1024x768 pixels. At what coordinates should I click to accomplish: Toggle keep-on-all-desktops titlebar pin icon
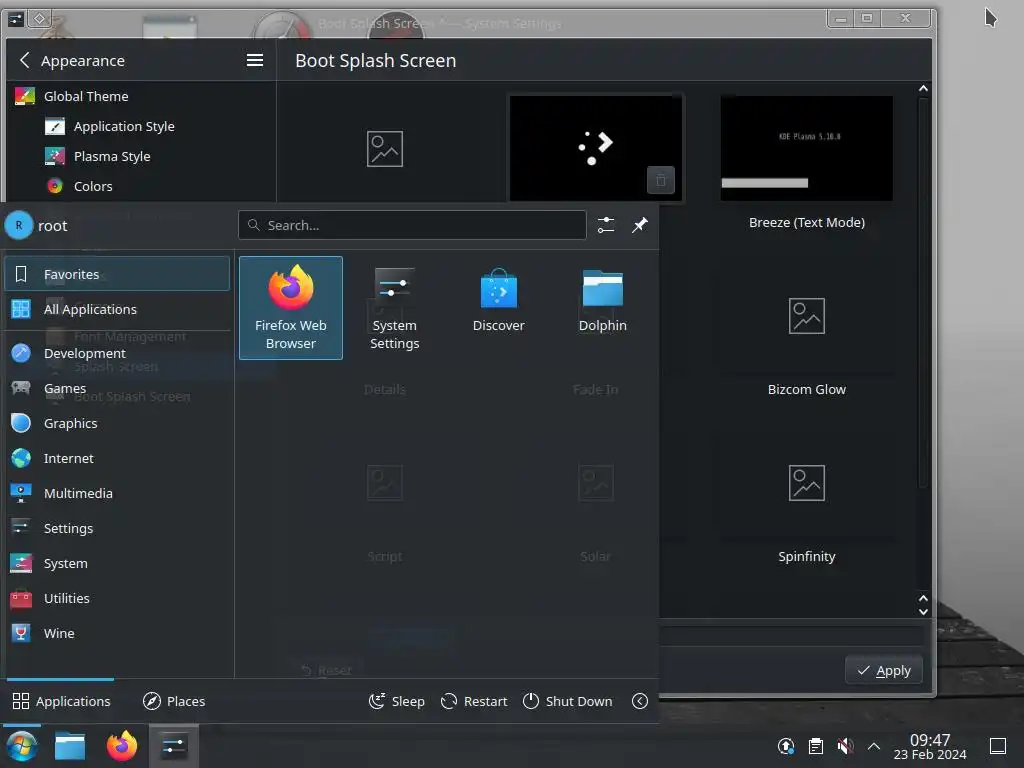(39, 18)
